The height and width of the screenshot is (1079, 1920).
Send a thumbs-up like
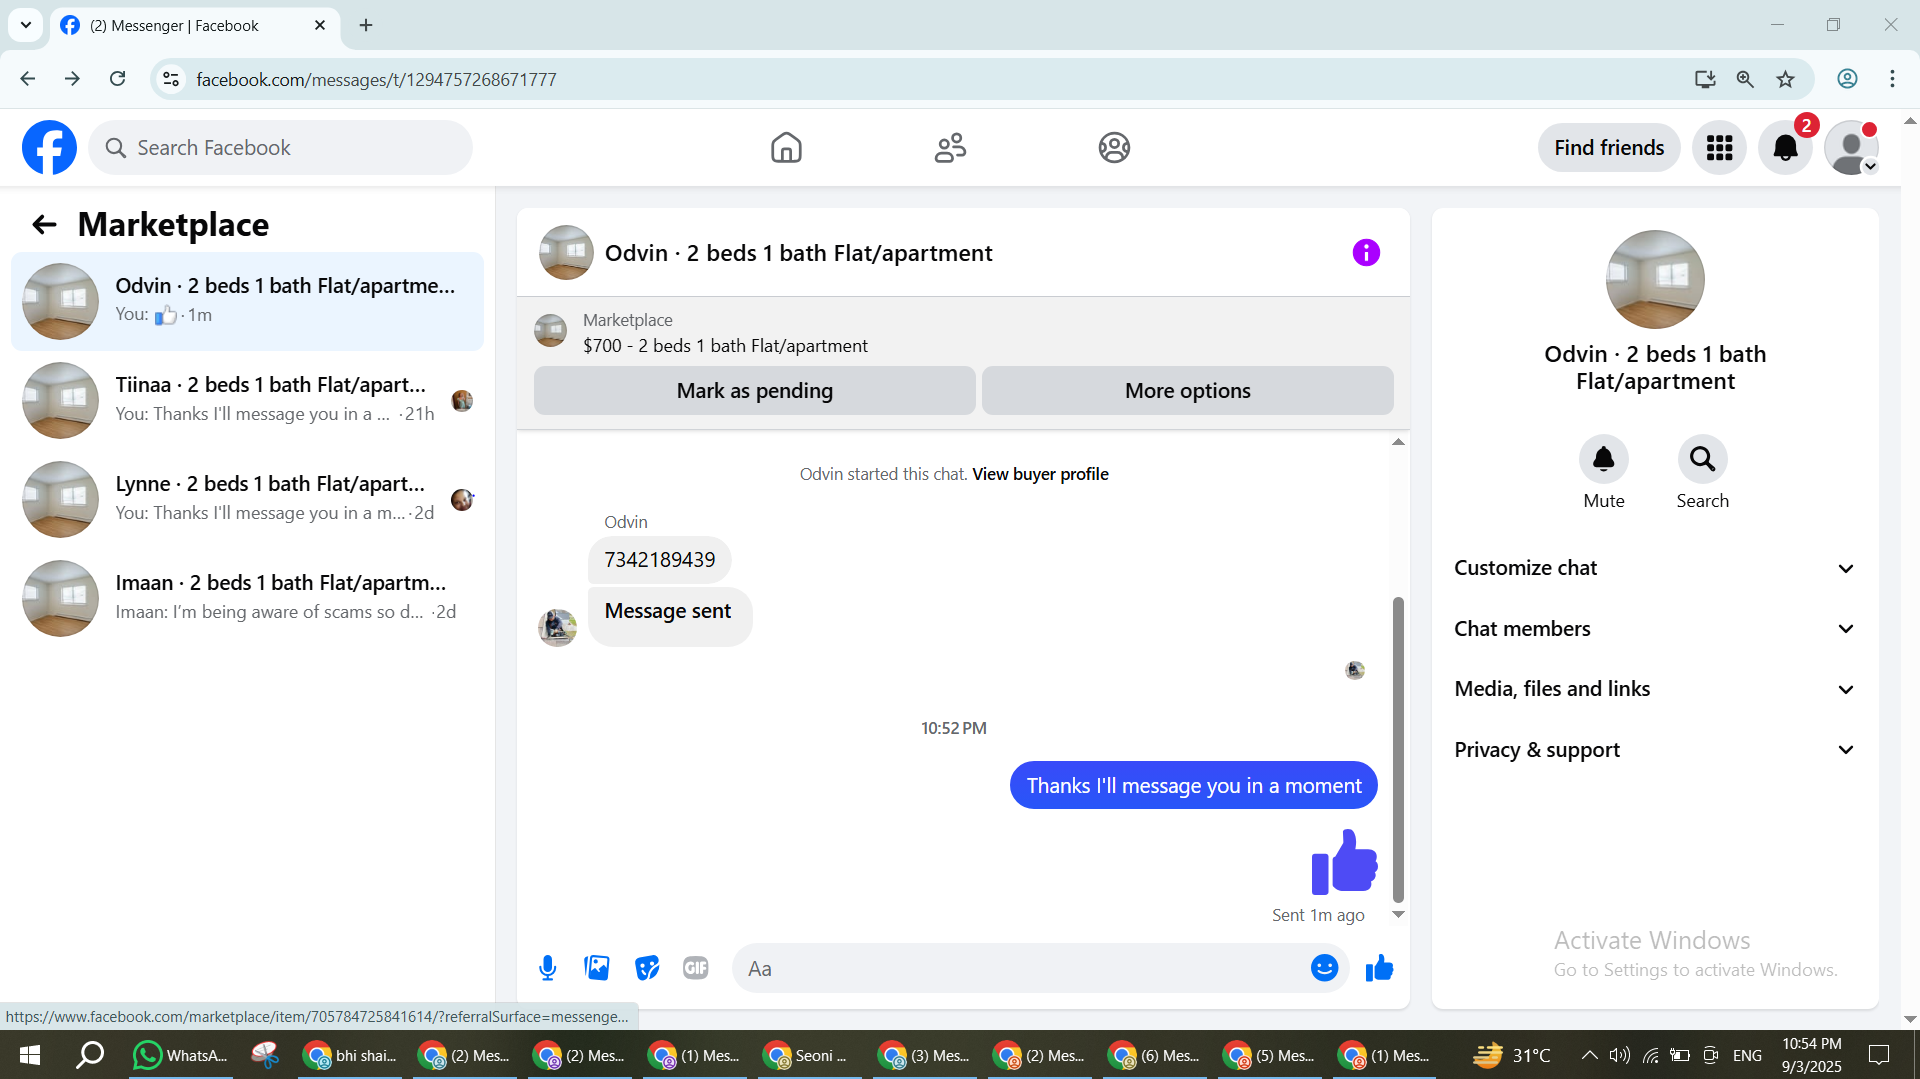(x=1379, y=968)
